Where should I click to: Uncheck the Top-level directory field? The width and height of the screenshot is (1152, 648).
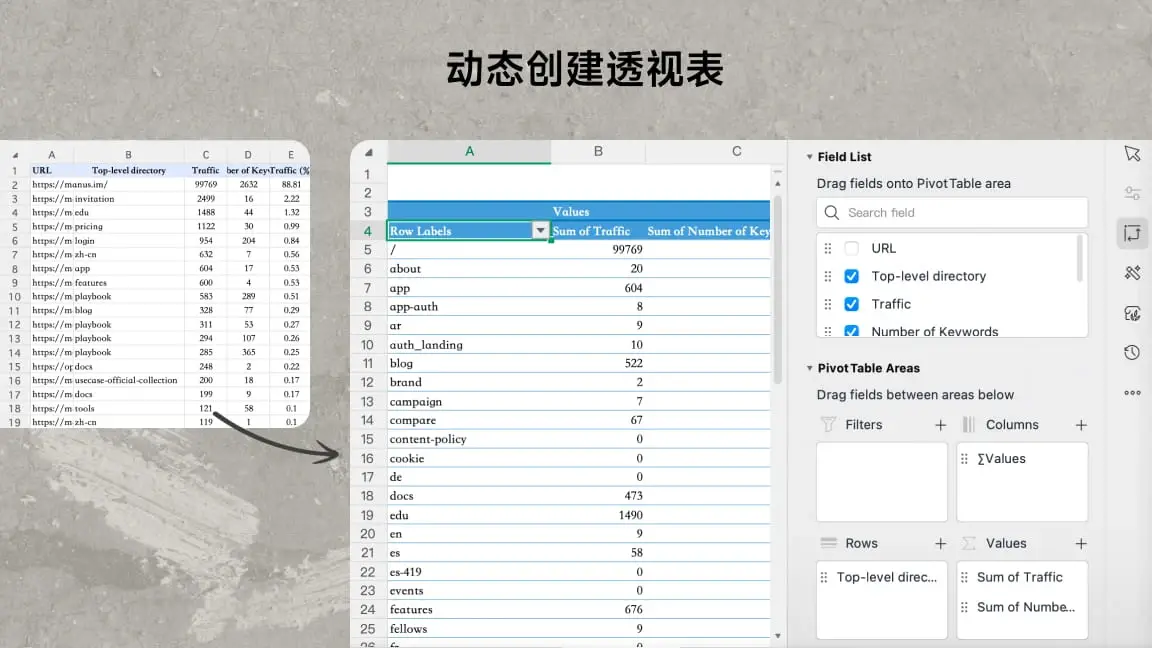[852, 276]
